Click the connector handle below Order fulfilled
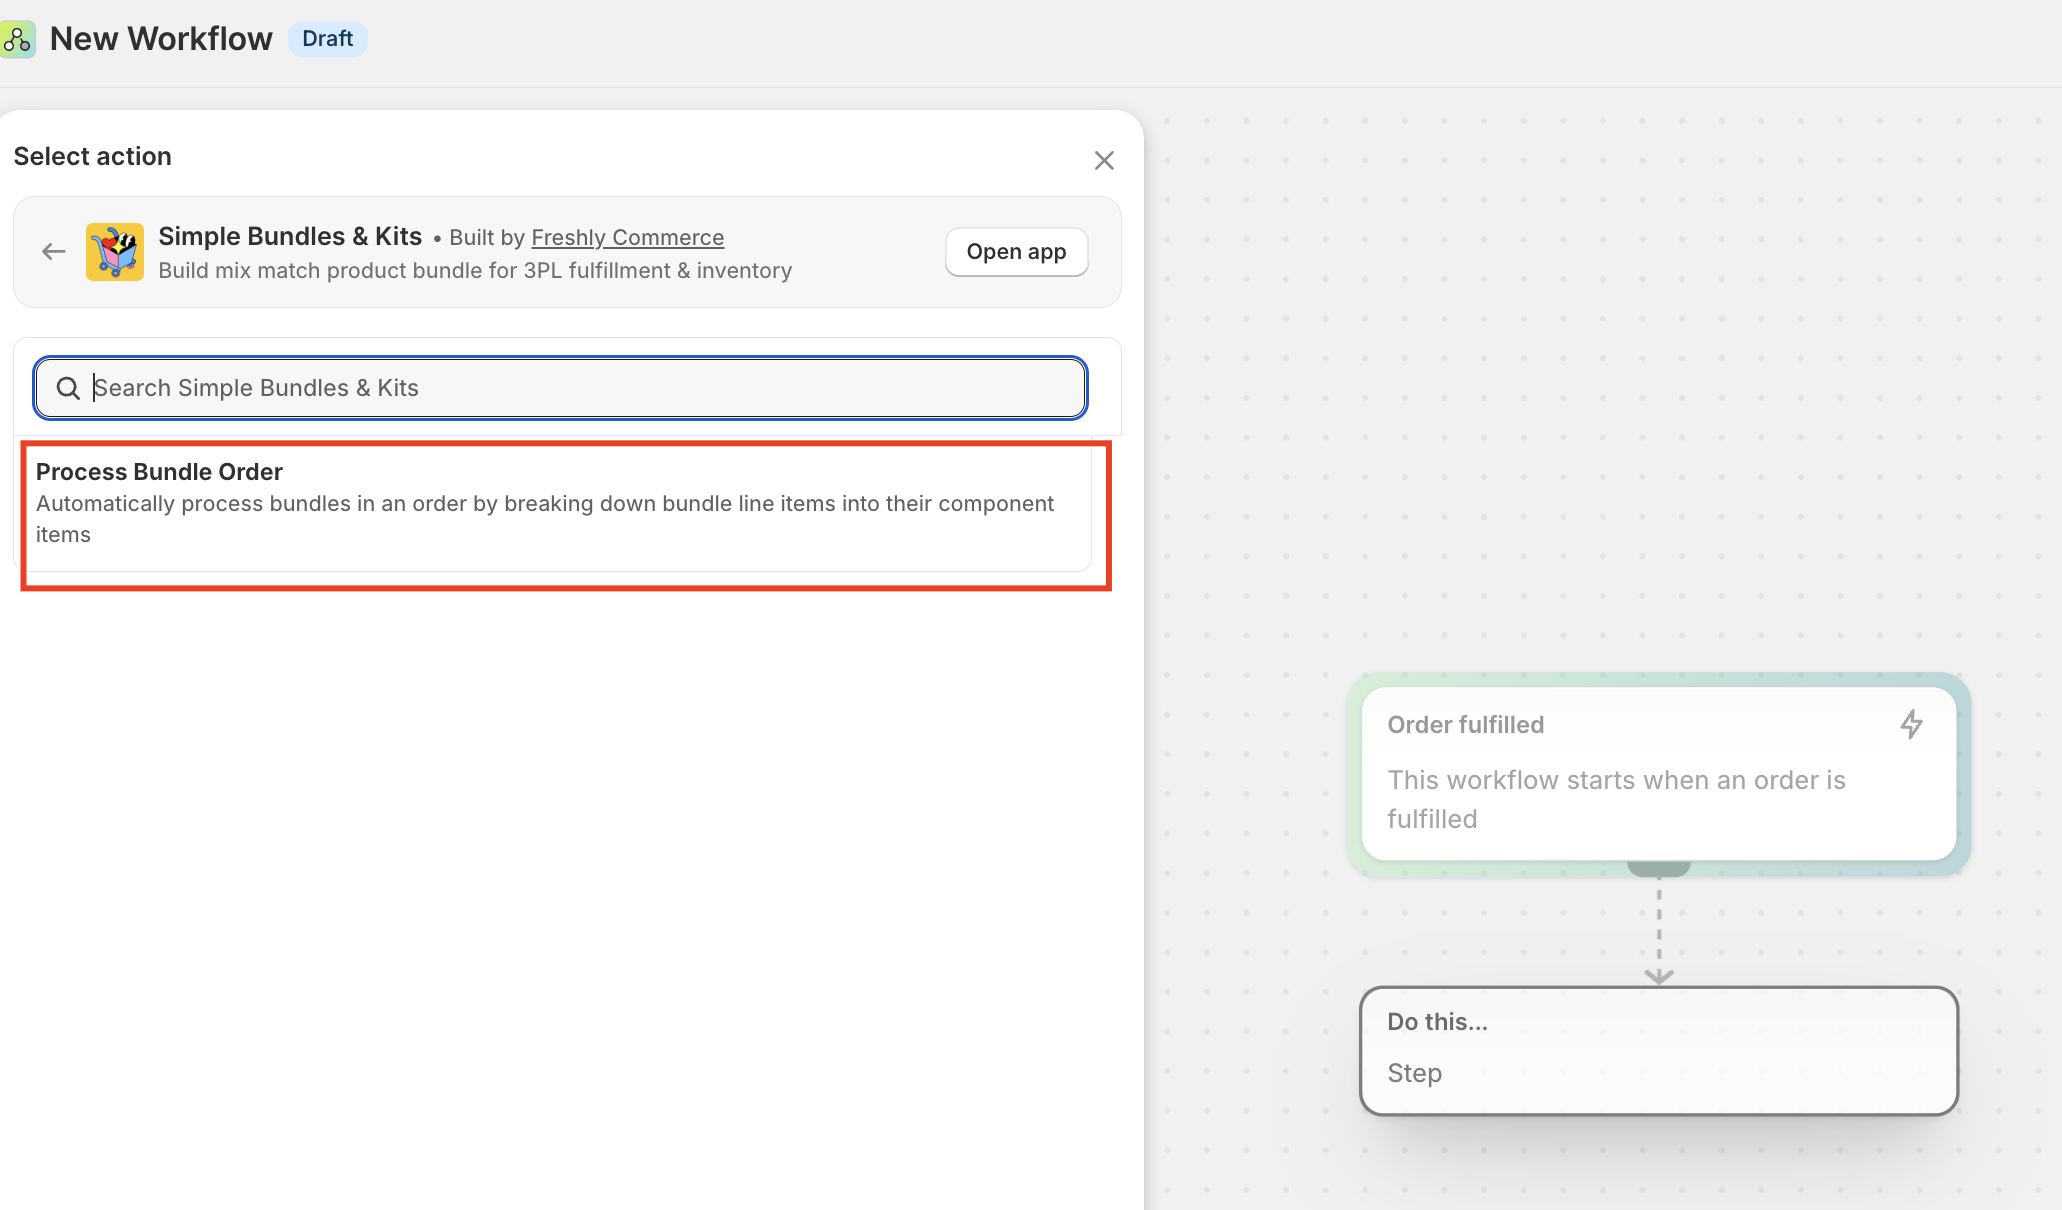This screenshot has width=2062, height=1210. 1658,867
